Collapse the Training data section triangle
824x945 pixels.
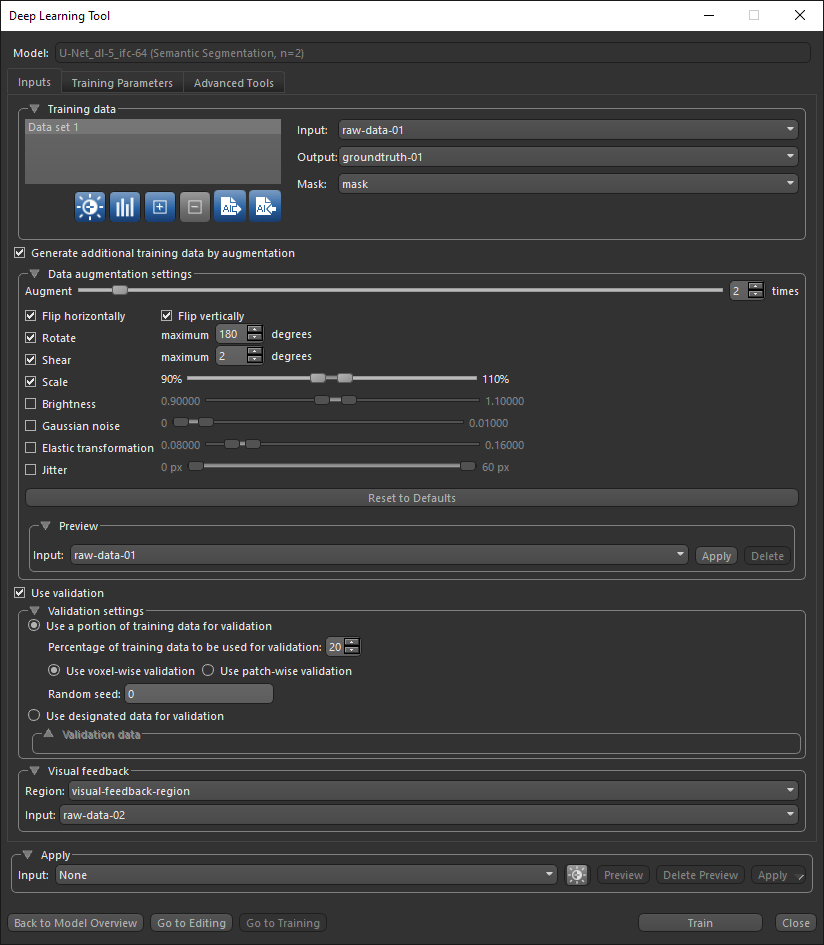coord(35,108)
